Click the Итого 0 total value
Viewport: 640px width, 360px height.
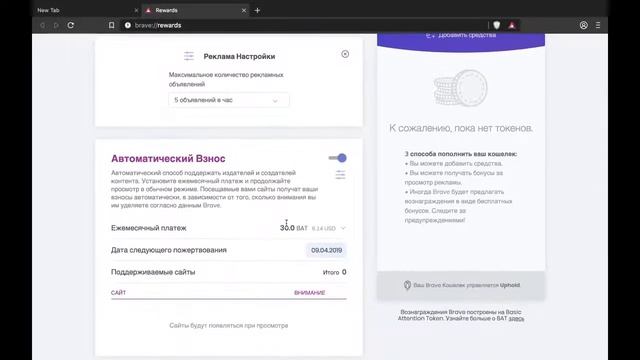pos(334,272)
